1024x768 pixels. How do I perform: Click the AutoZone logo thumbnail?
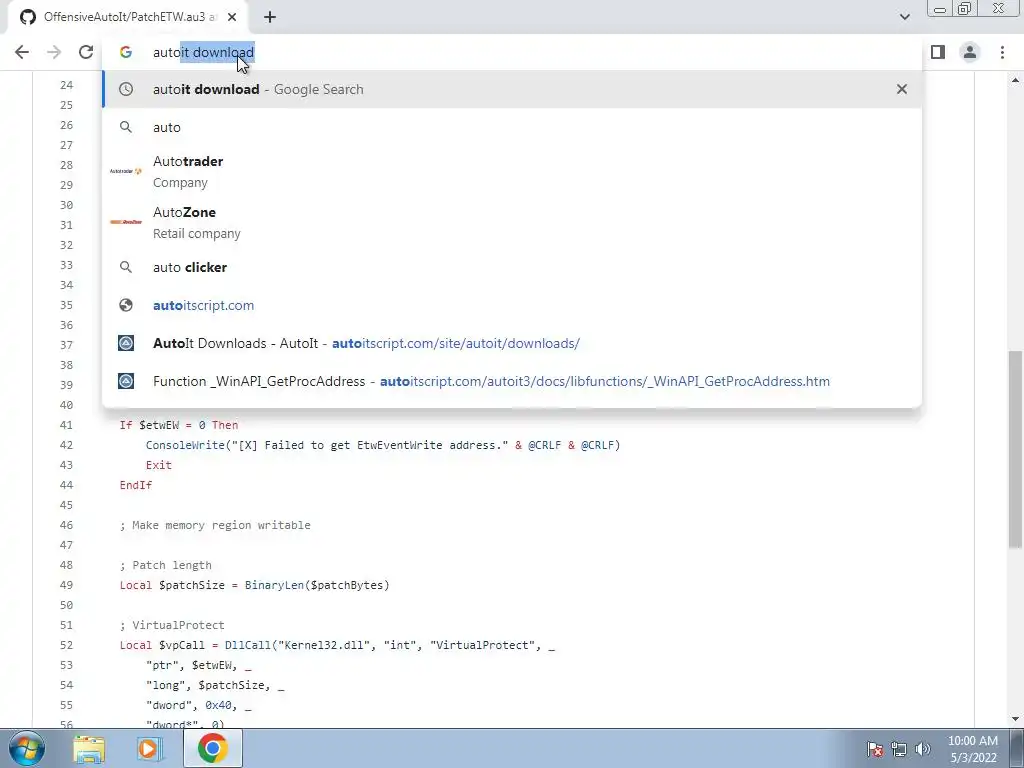(125, 222)
